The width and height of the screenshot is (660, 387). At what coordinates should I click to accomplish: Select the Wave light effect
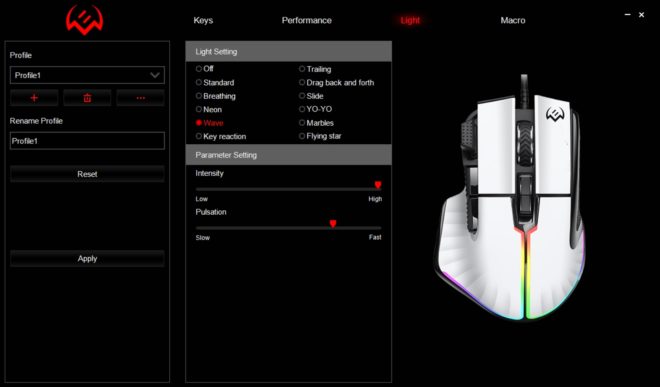(210, 123)
